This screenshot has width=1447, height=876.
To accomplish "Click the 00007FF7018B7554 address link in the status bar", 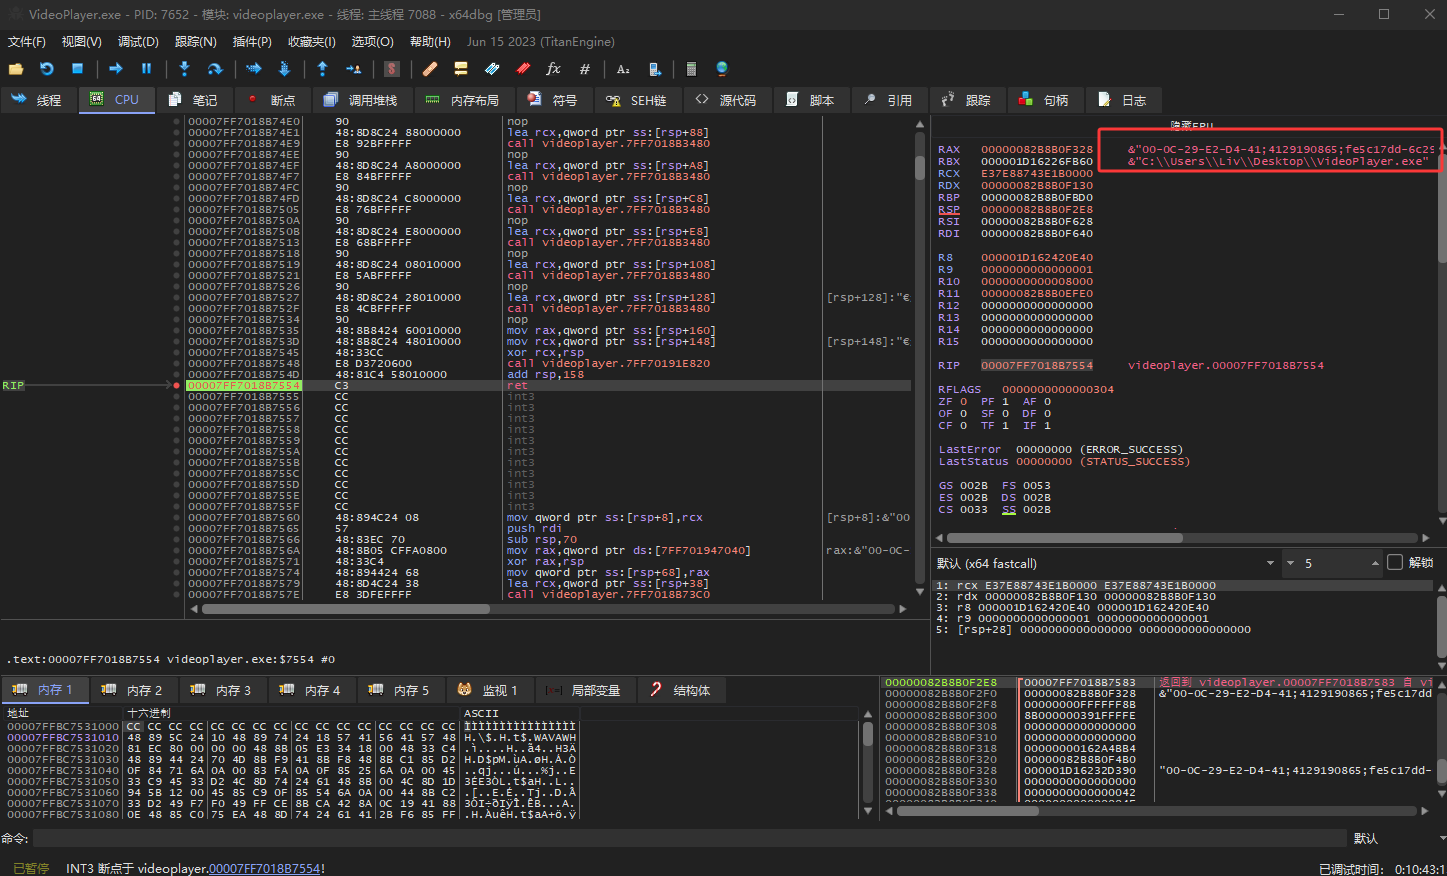I will (264, 869).
